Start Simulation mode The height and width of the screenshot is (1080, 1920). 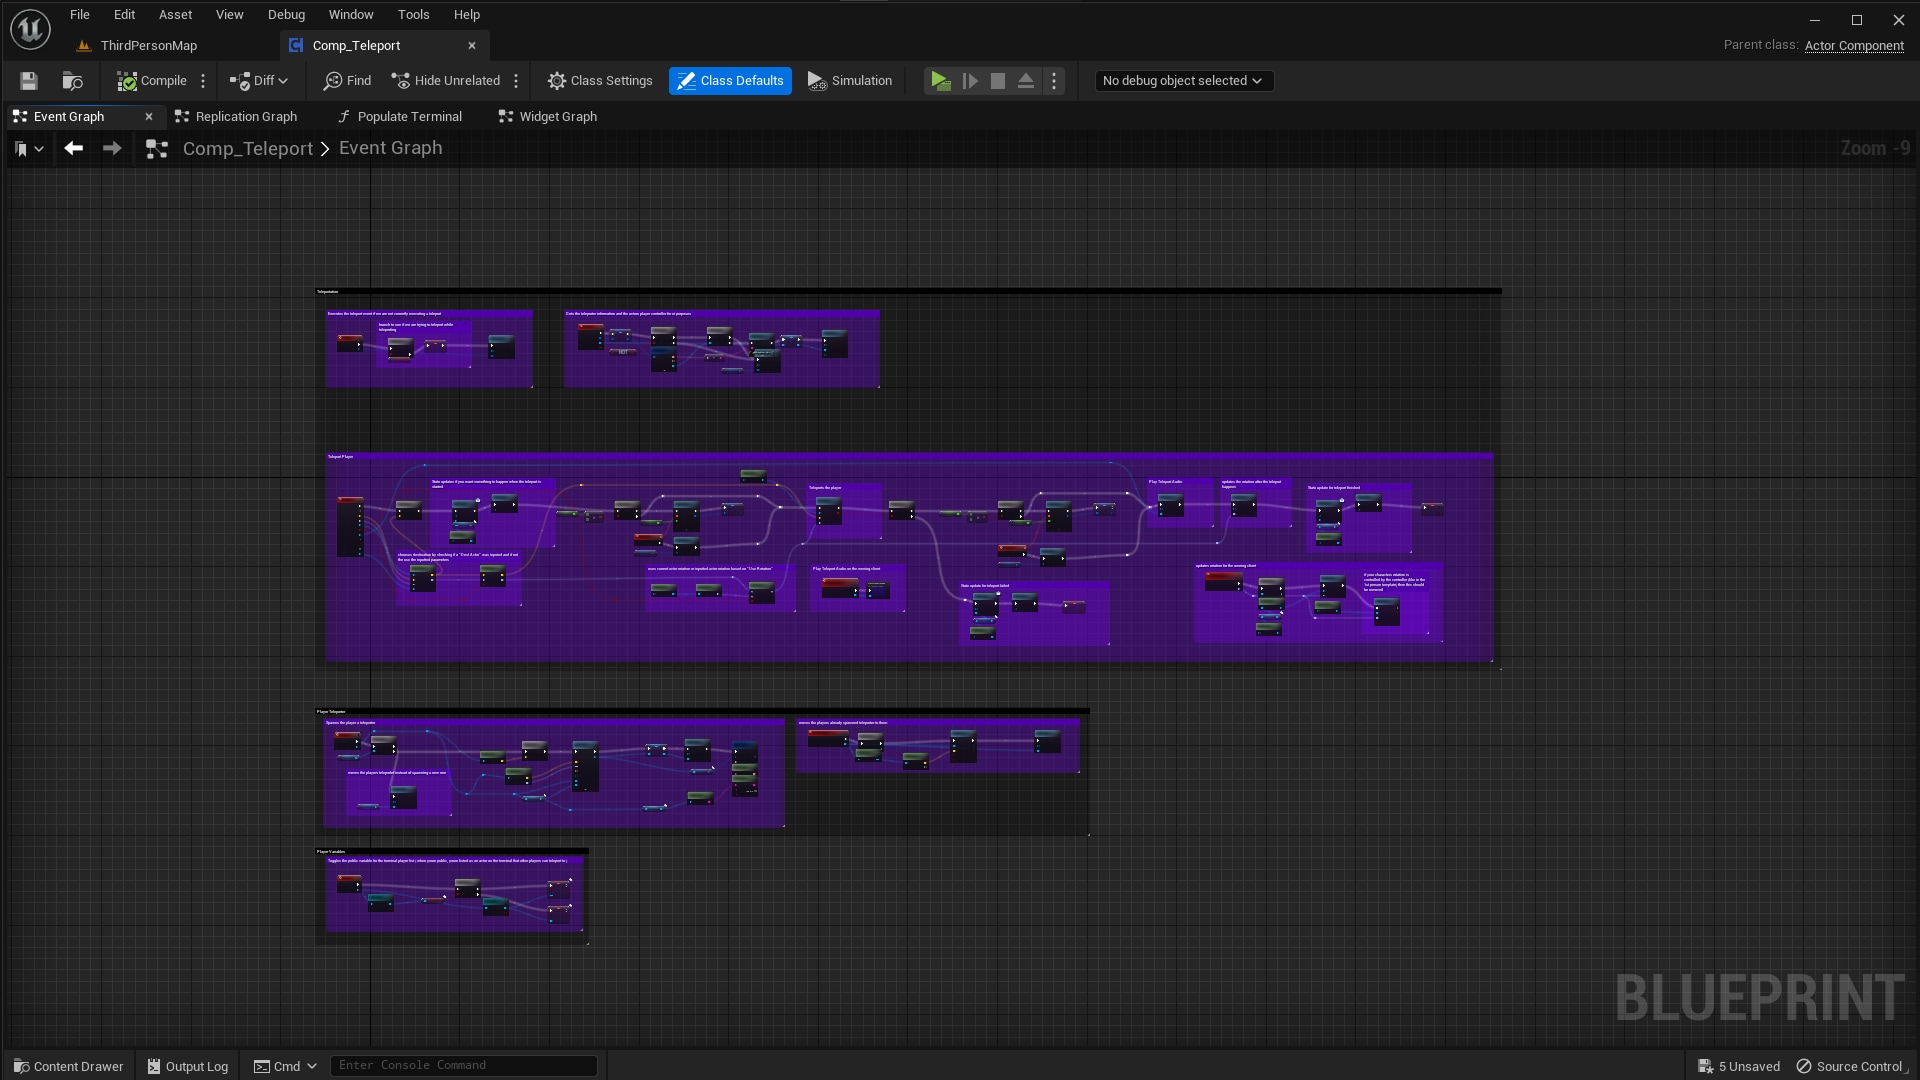[x=849, y=80]
